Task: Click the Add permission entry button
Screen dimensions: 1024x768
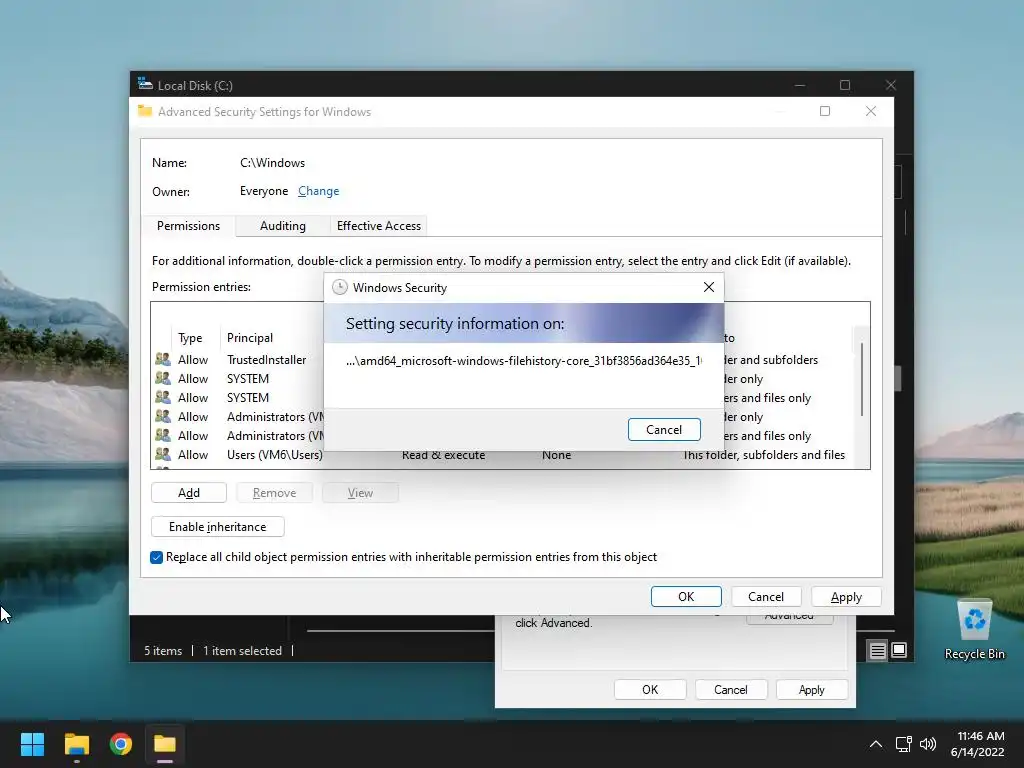Action: coord(189,492)
